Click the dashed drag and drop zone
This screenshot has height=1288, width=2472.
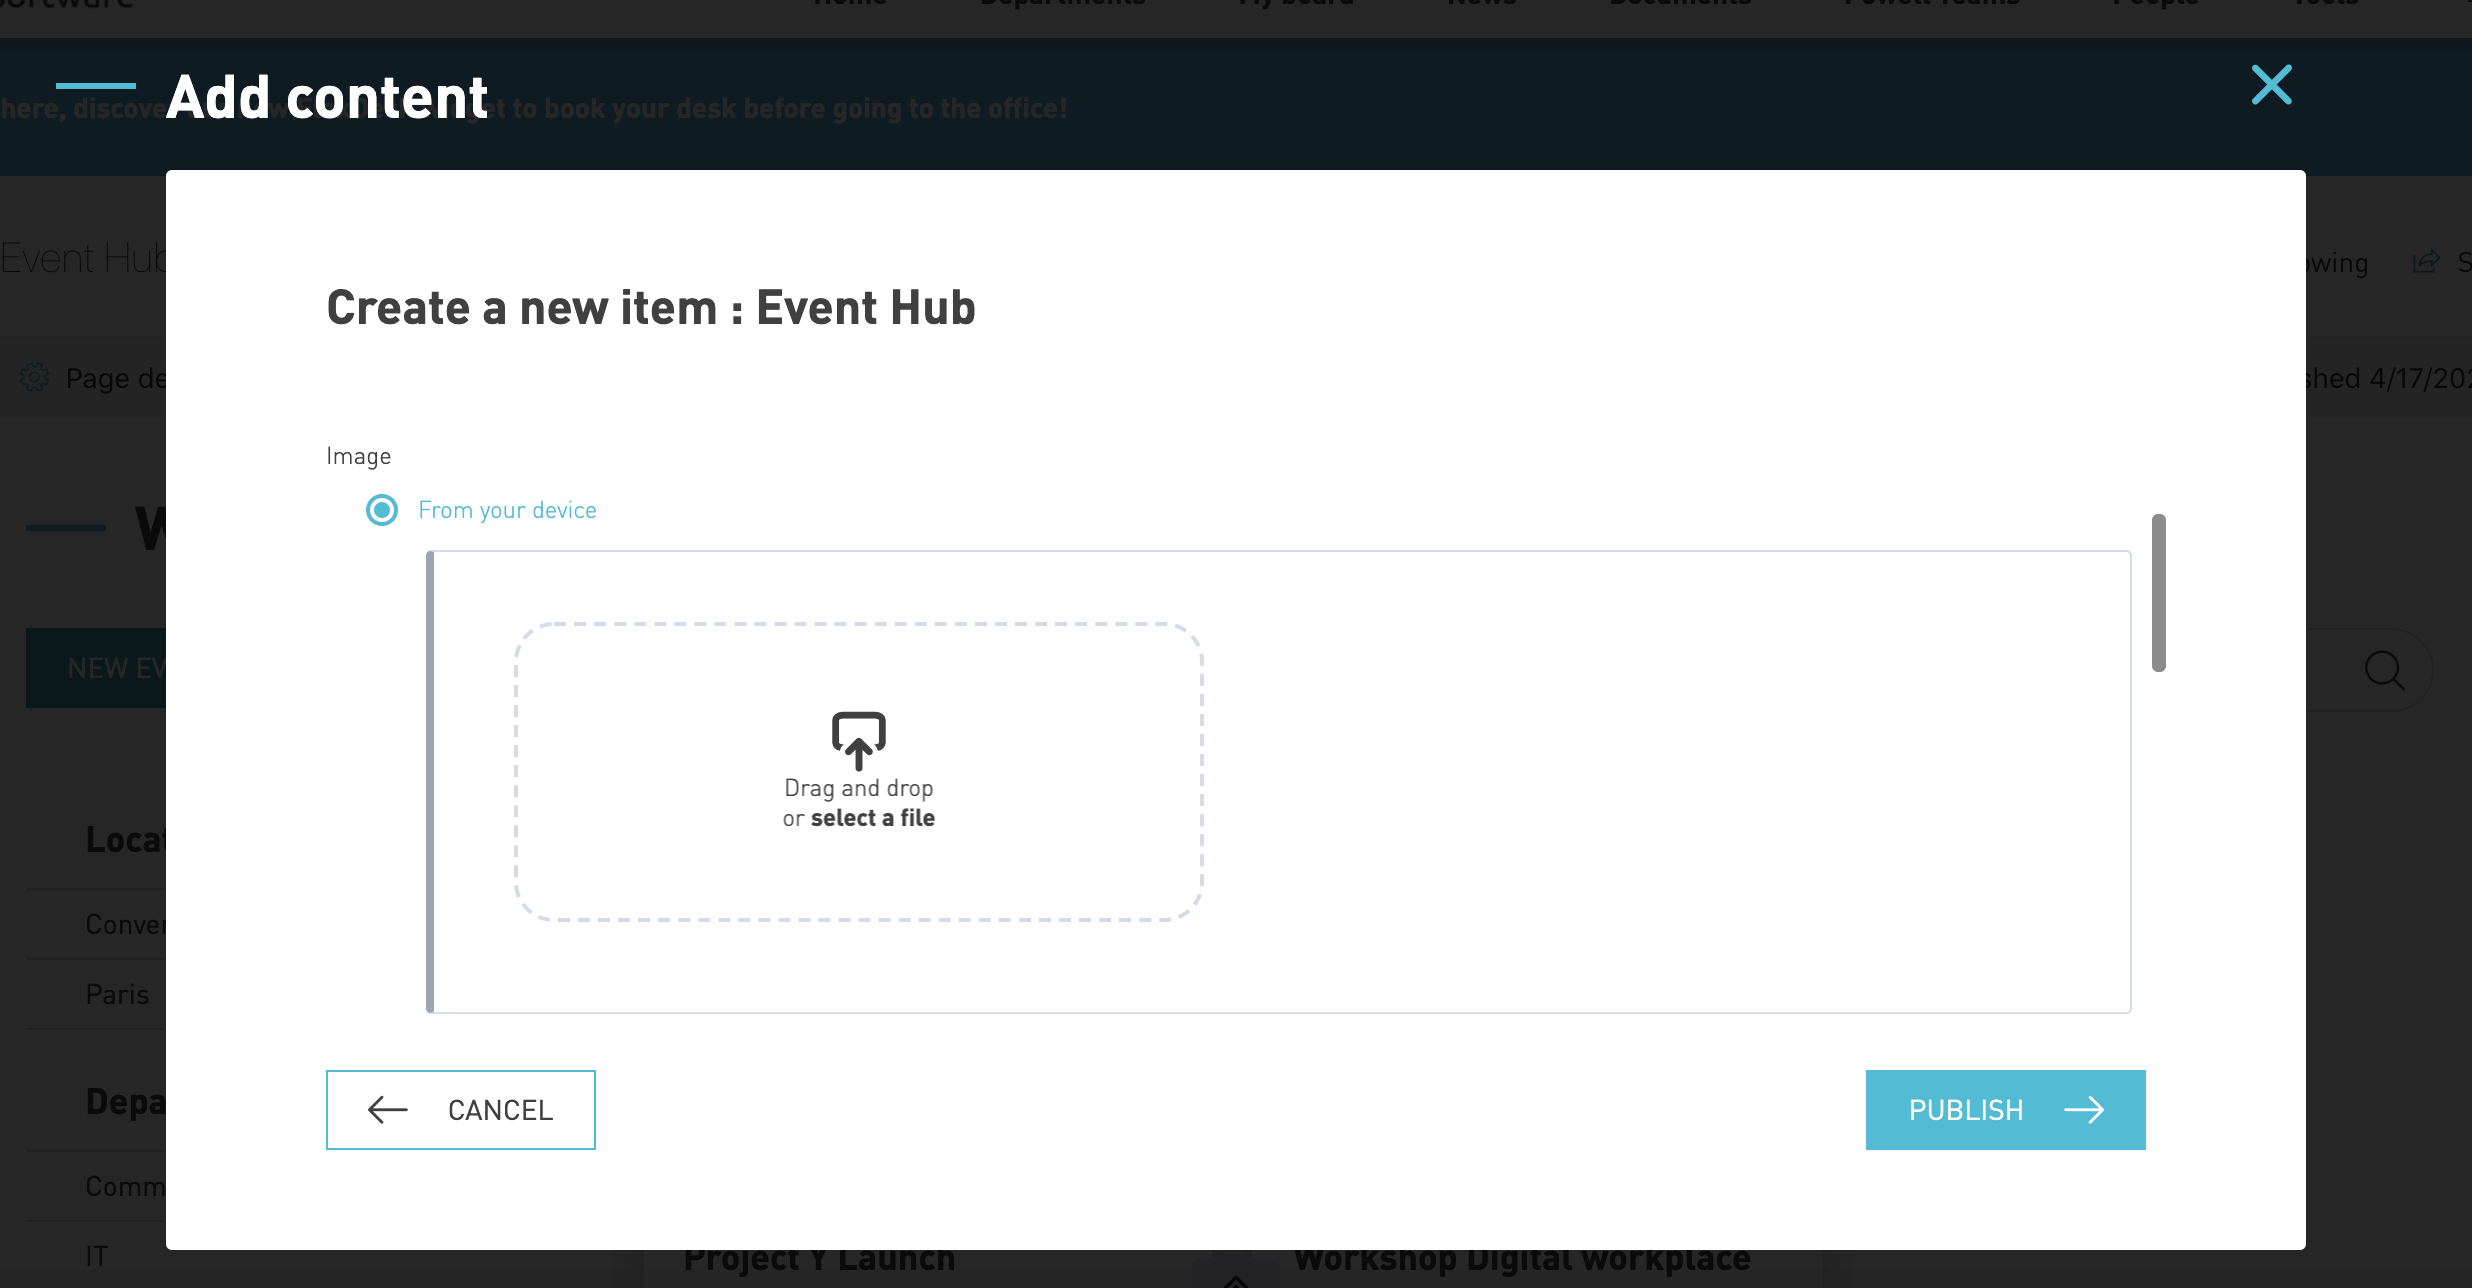(x=858, y=771)
